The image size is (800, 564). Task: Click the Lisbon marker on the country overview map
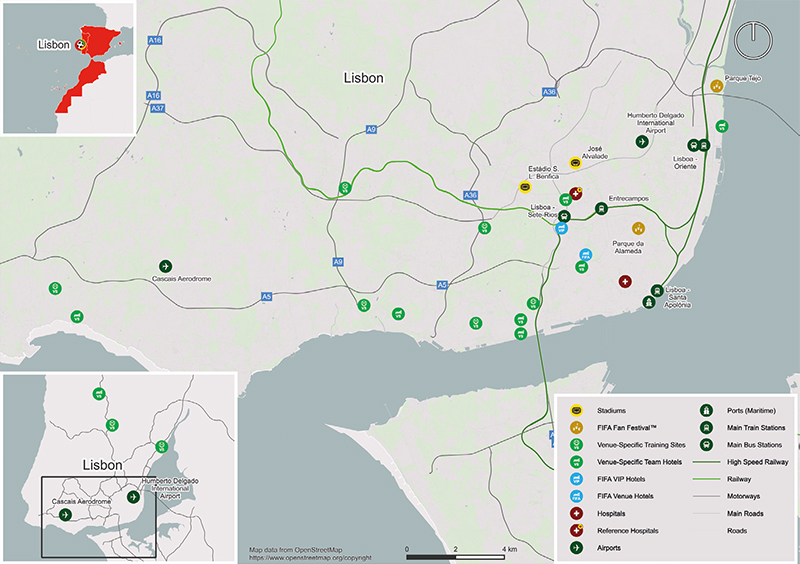(x=80, y=45)
